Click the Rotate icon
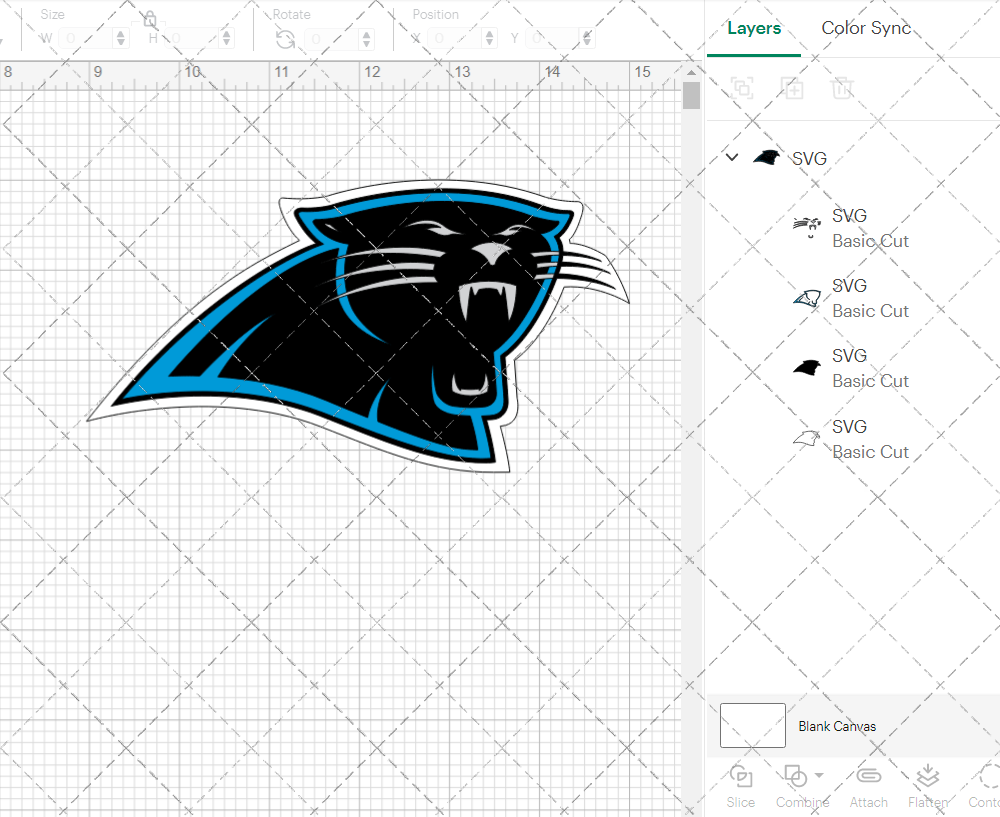This screenshot has height=817, width=1000. (x=285, y=39)
